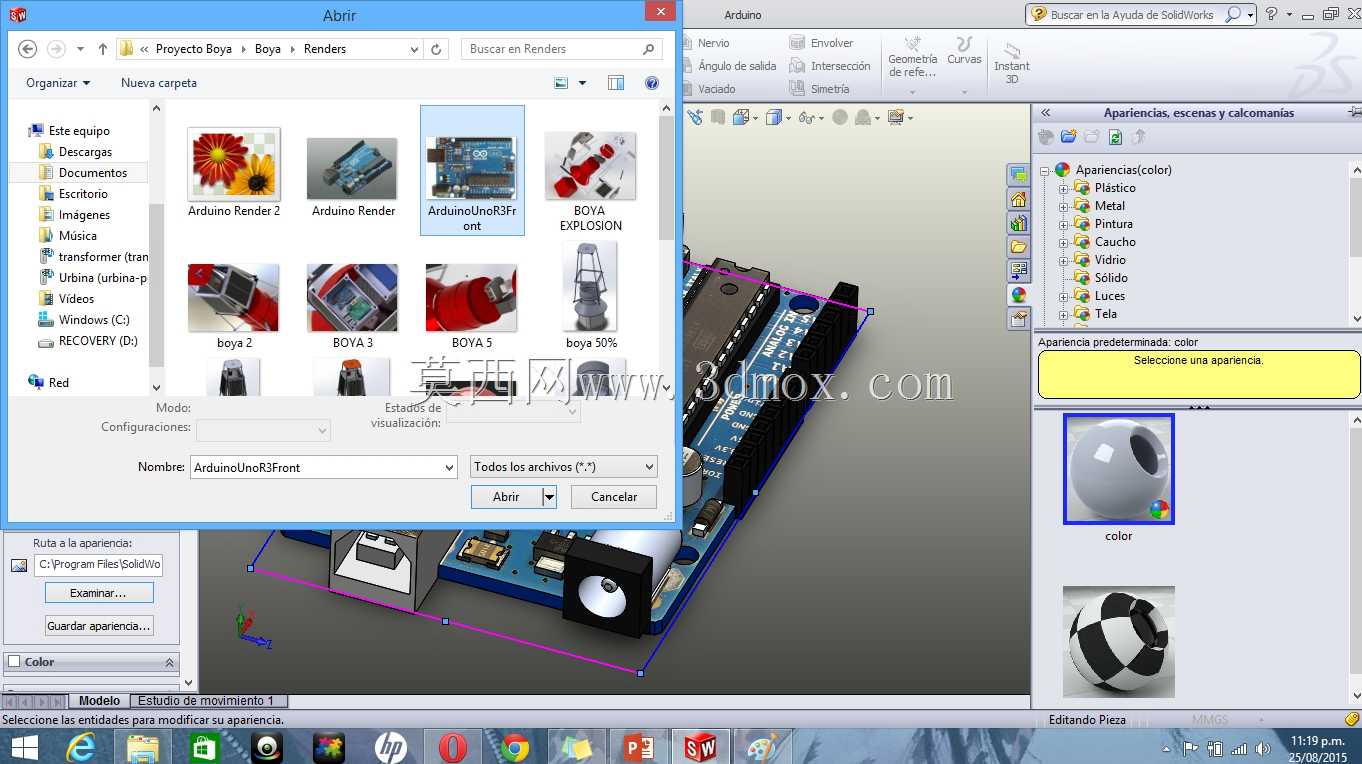Open SolidWorks Forum icon at top of task pane

(x=1018, y=175)
